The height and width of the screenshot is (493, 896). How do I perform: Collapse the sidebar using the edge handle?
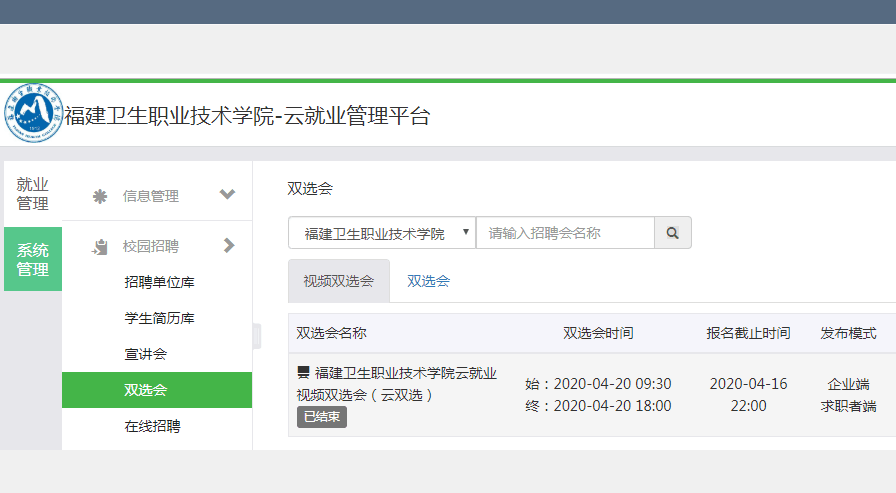pos(256,336)
